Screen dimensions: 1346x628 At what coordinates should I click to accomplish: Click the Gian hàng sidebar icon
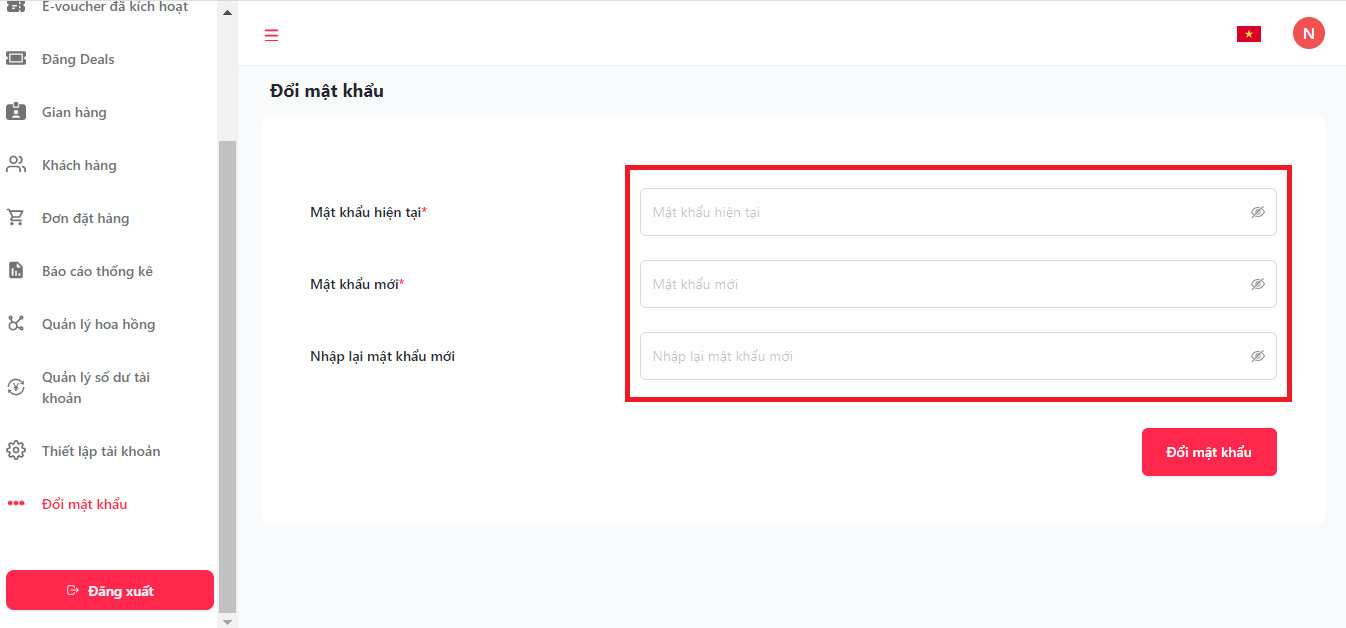16,112
